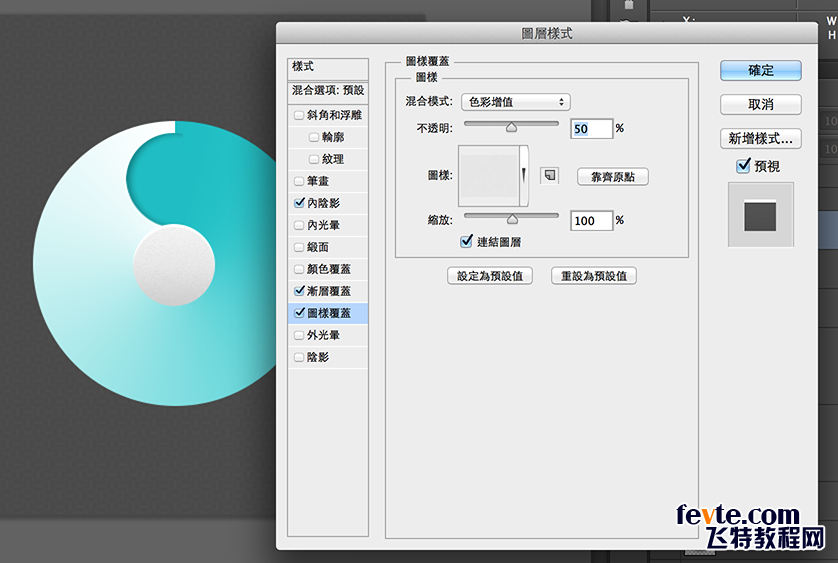
Task: Open the pattern picker dropdown arrow
Action: point(523,175)
